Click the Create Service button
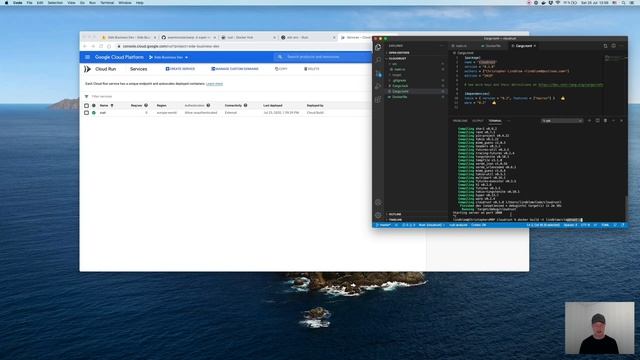The height and width of the screenshot is (360, 640). 180,69
